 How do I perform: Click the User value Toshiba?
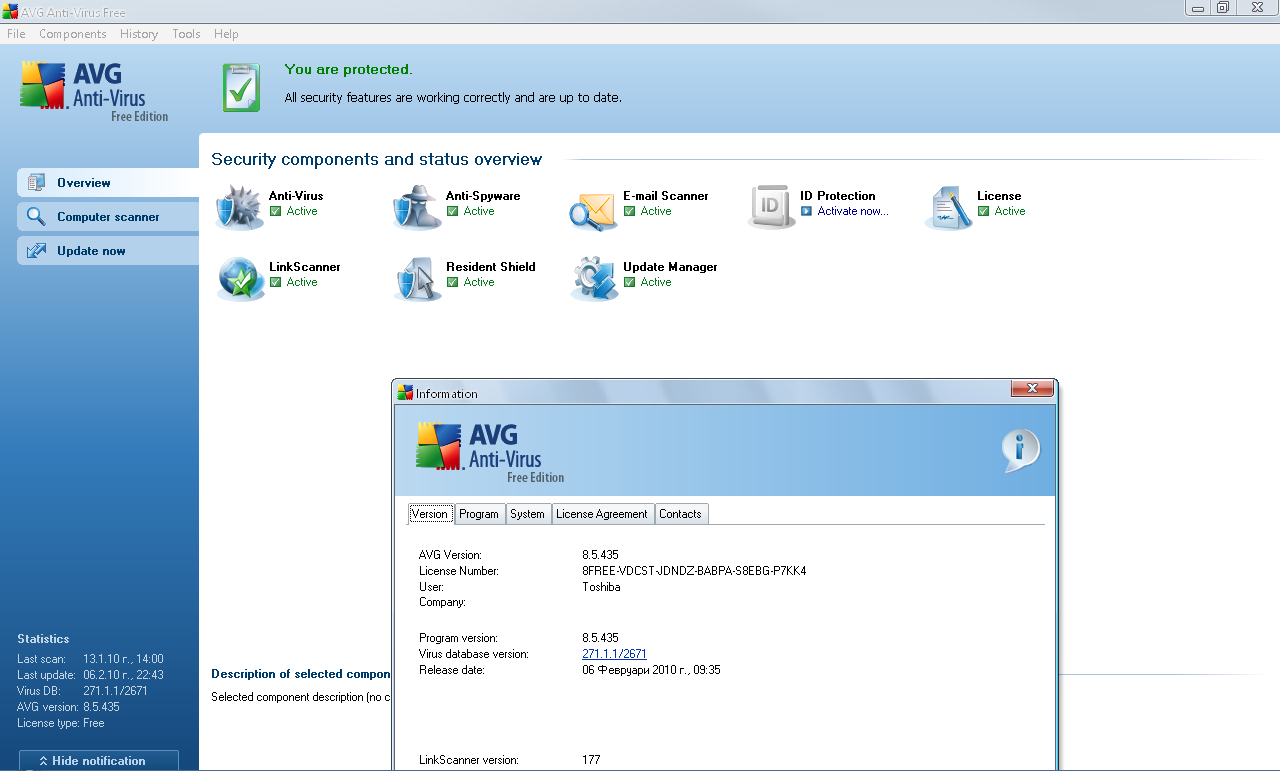[601, 587]
